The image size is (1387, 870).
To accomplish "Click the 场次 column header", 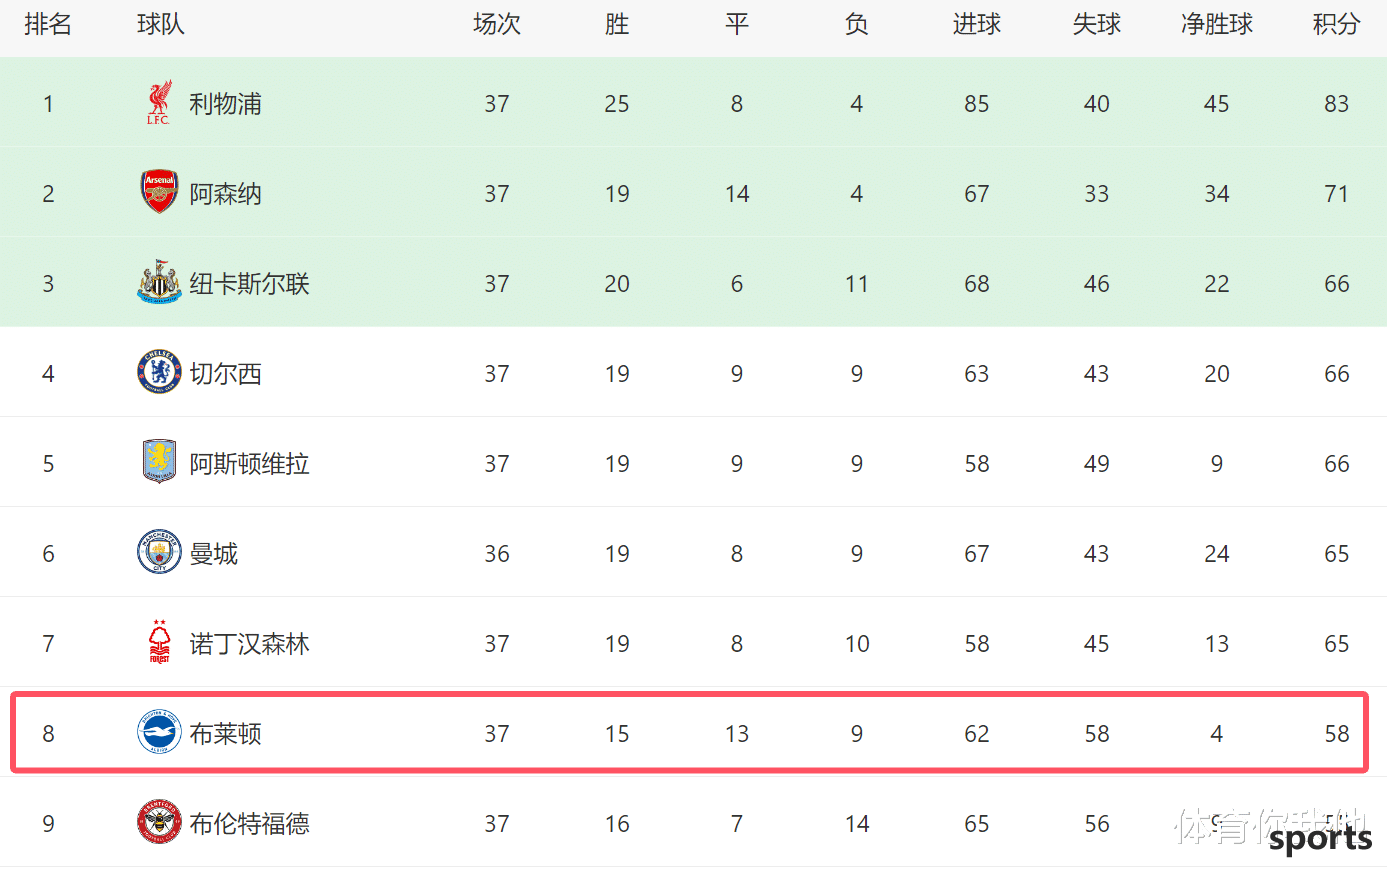I will pos(497,24).
